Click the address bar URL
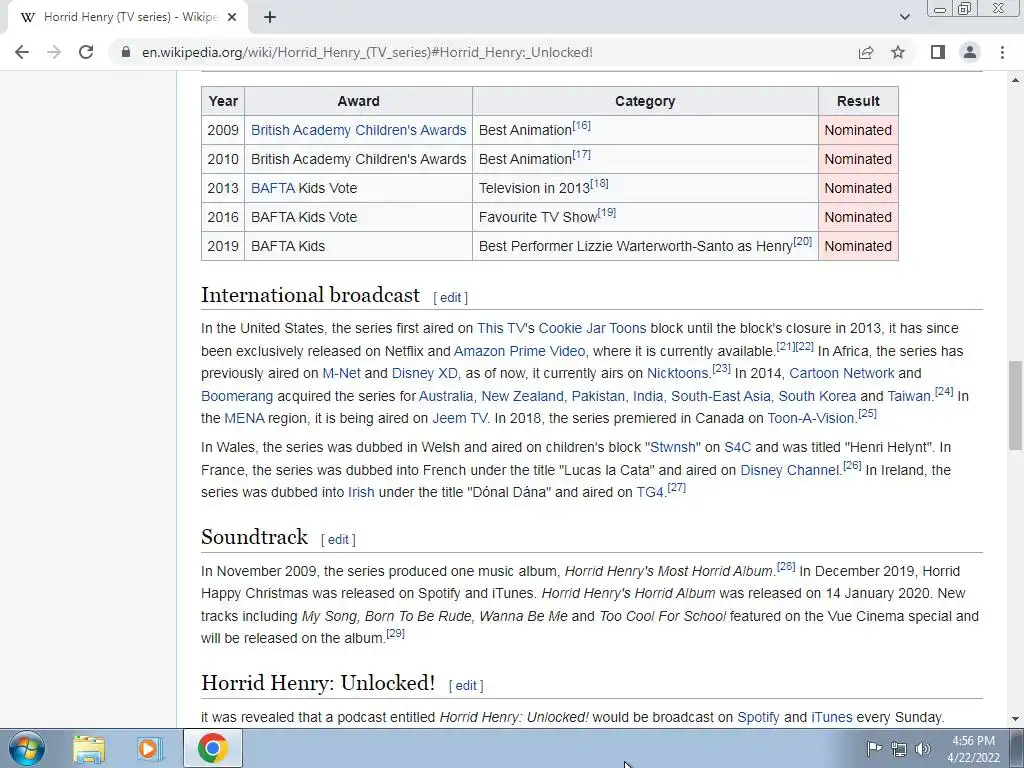 tap(367, 52)
